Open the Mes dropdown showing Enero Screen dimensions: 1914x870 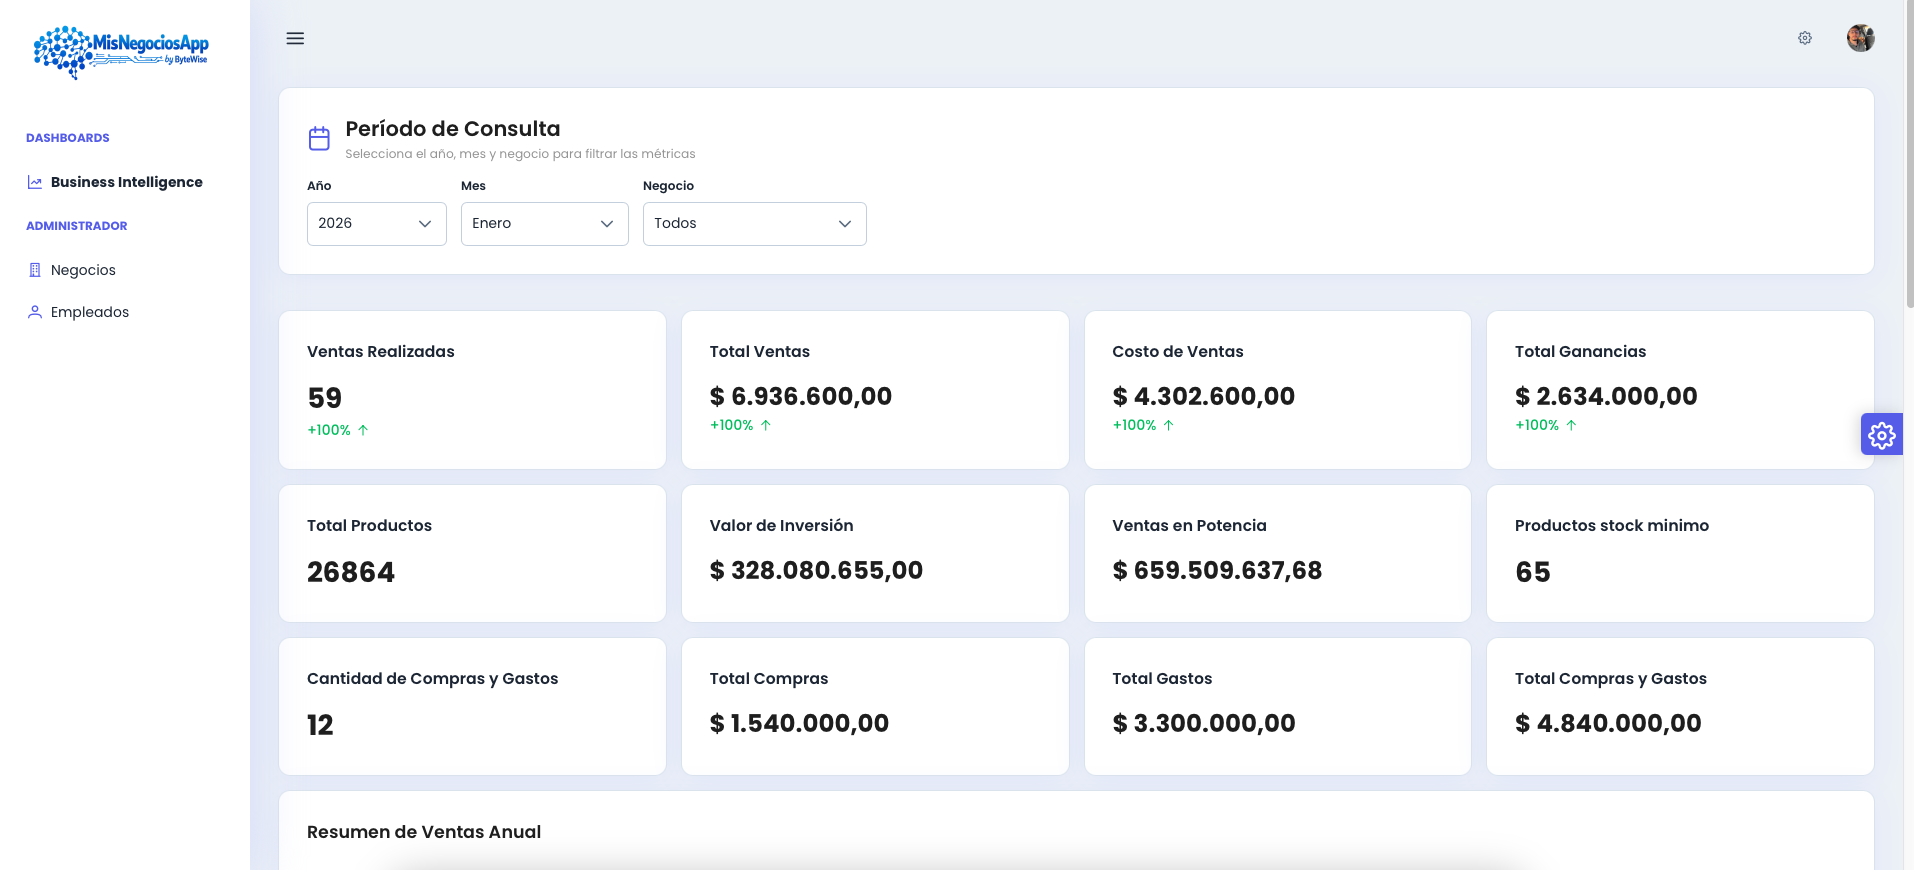coord(544,224)
